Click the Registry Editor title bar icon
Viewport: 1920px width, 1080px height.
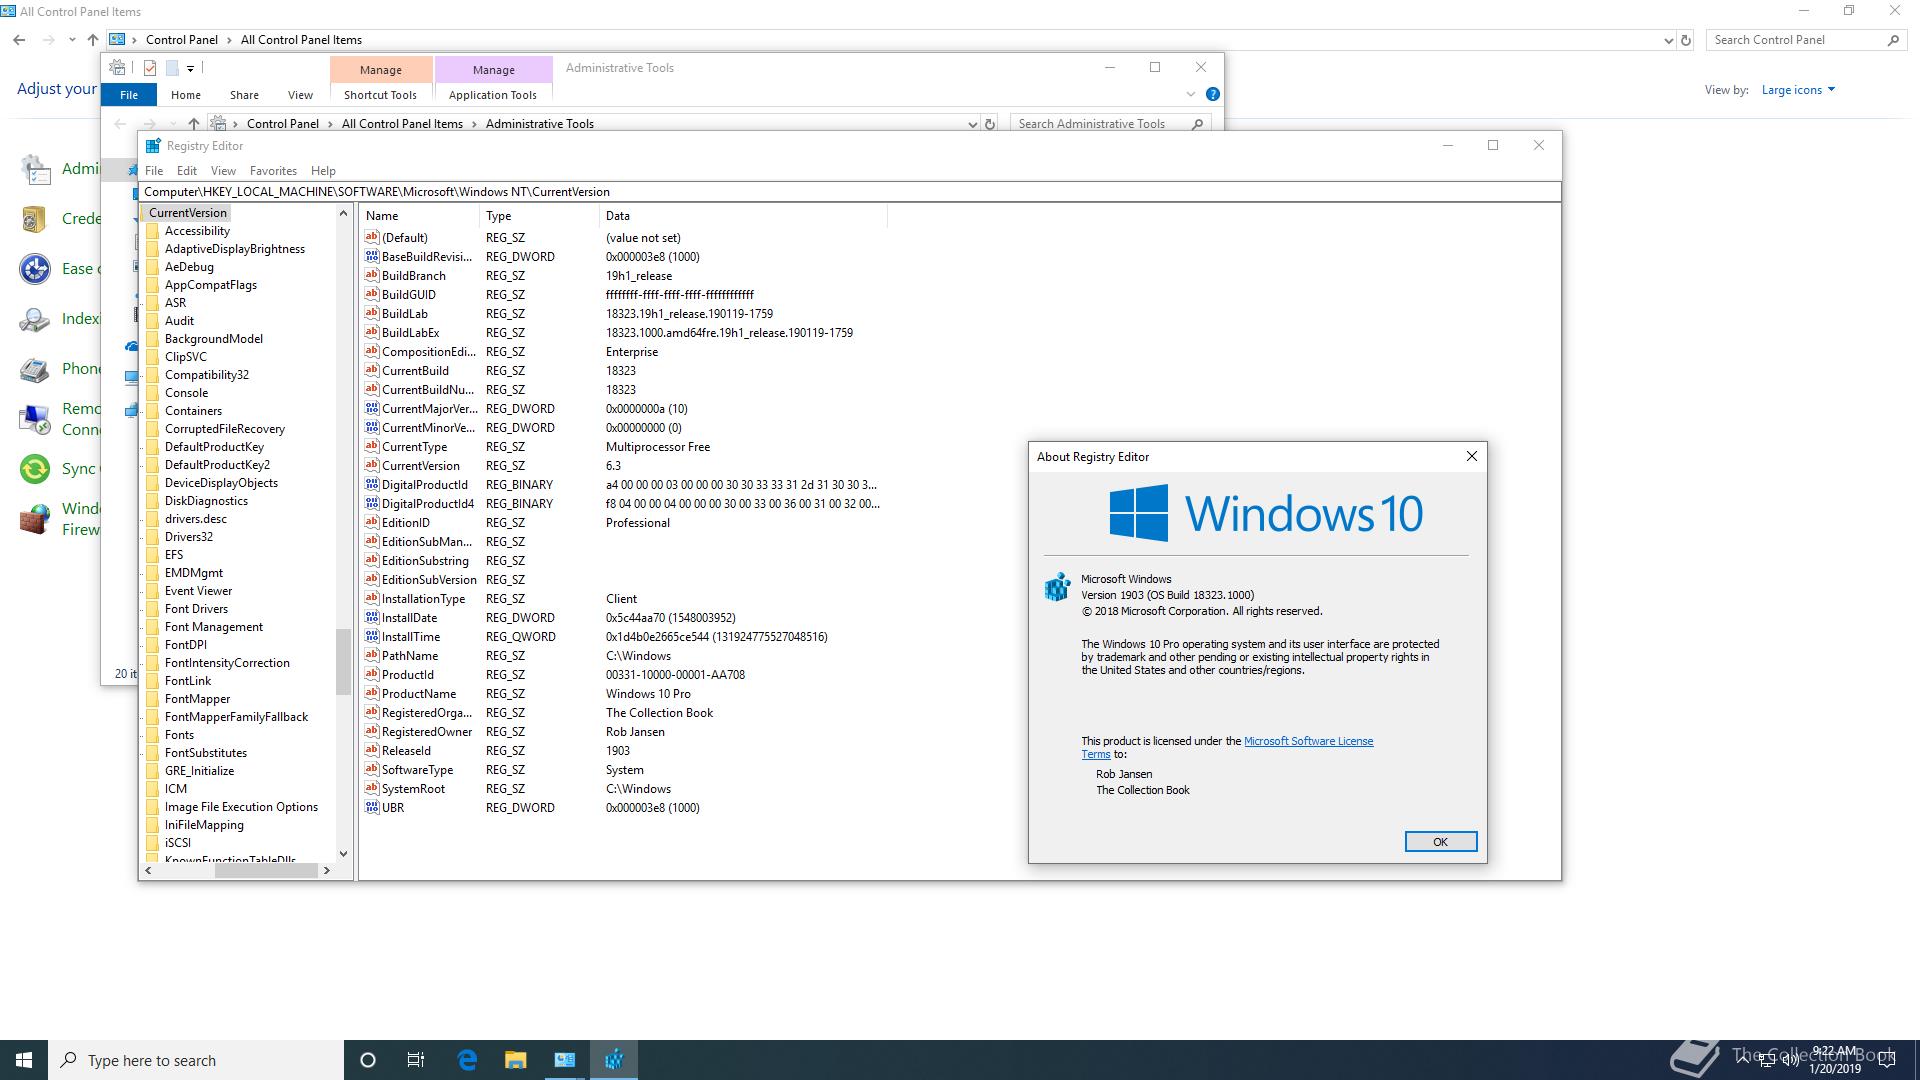pos(153,146)
